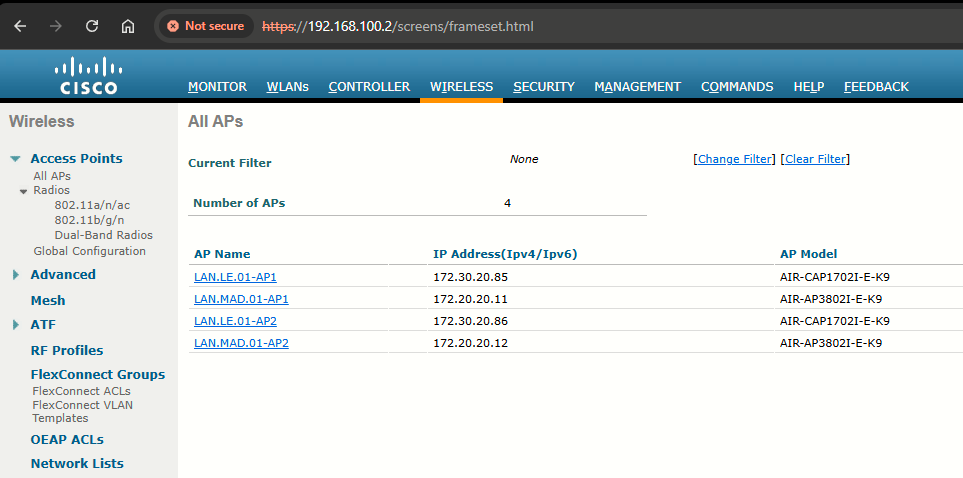The width and height of the screenshot is (963, 478).
Task: Click AP model in the LAN.LE.01-AP1 row
Action: pyautogui.click(x=835, y=277)
